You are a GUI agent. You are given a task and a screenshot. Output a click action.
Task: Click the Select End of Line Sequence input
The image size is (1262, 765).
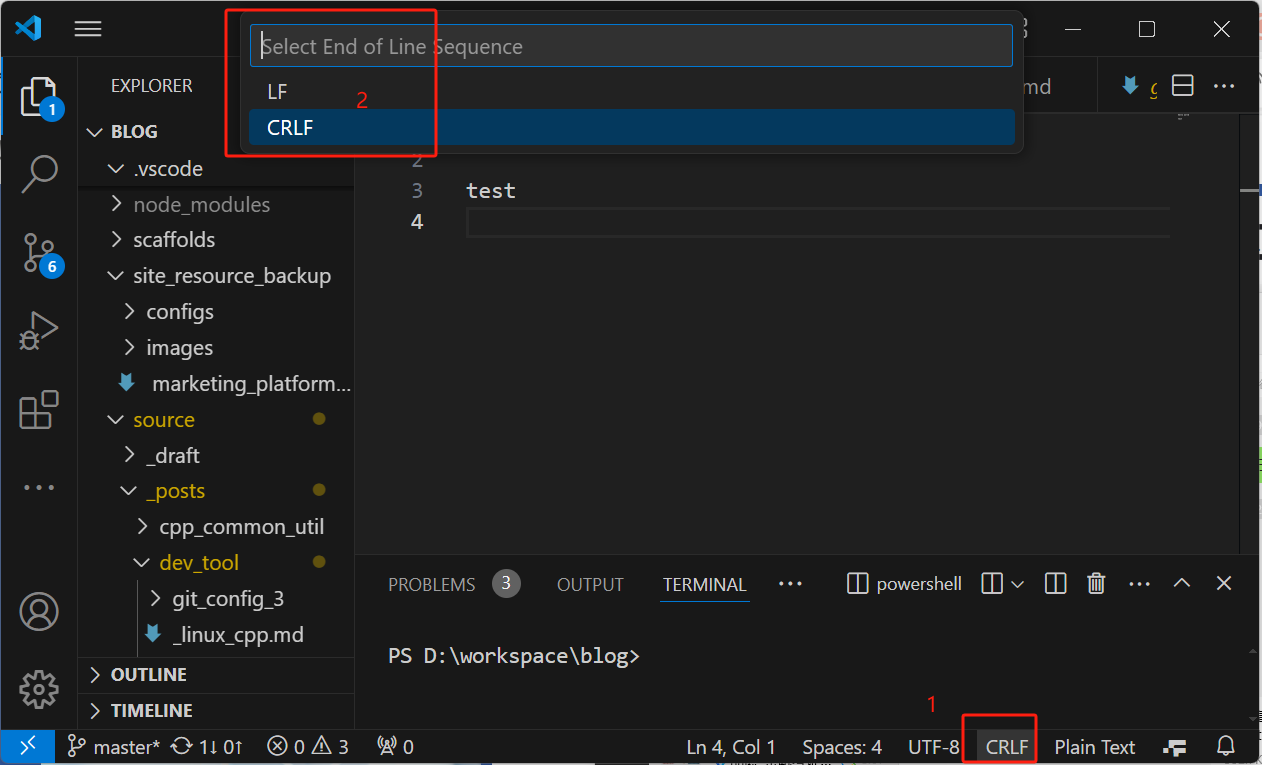631,46
